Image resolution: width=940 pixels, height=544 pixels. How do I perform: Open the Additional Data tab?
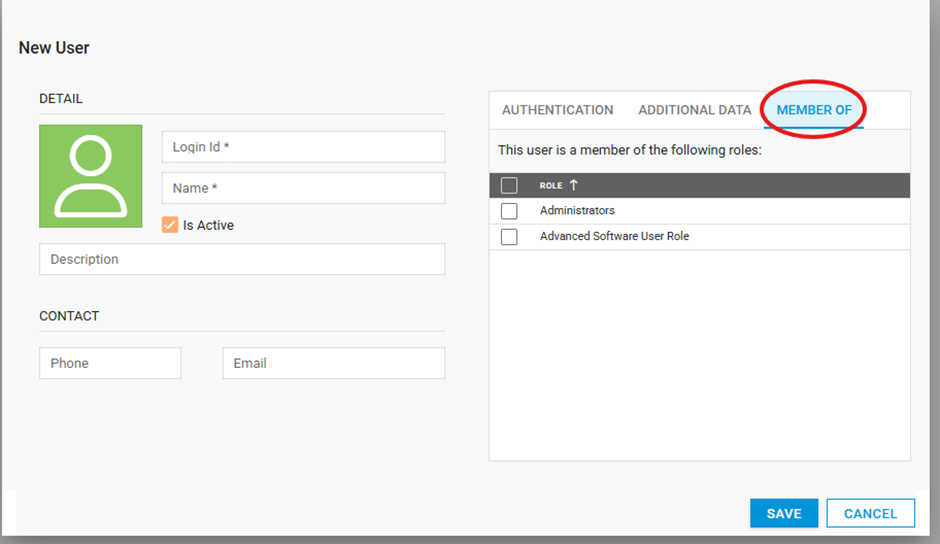[x=694, y=110]
